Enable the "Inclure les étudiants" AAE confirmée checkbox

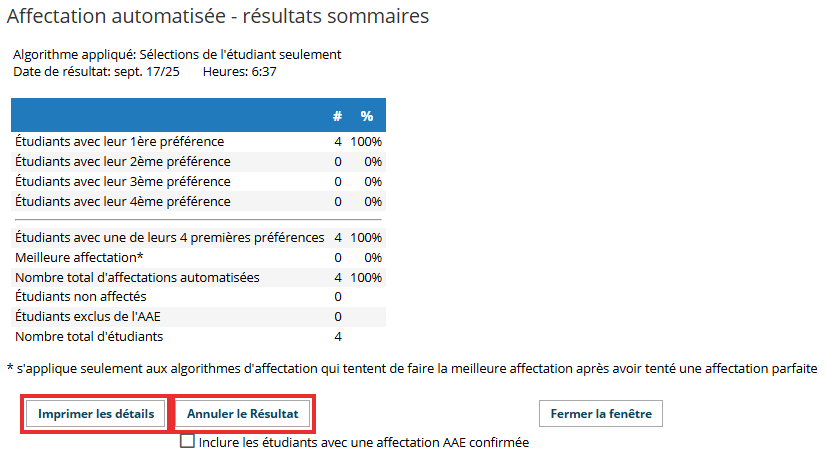click(186, 441)
